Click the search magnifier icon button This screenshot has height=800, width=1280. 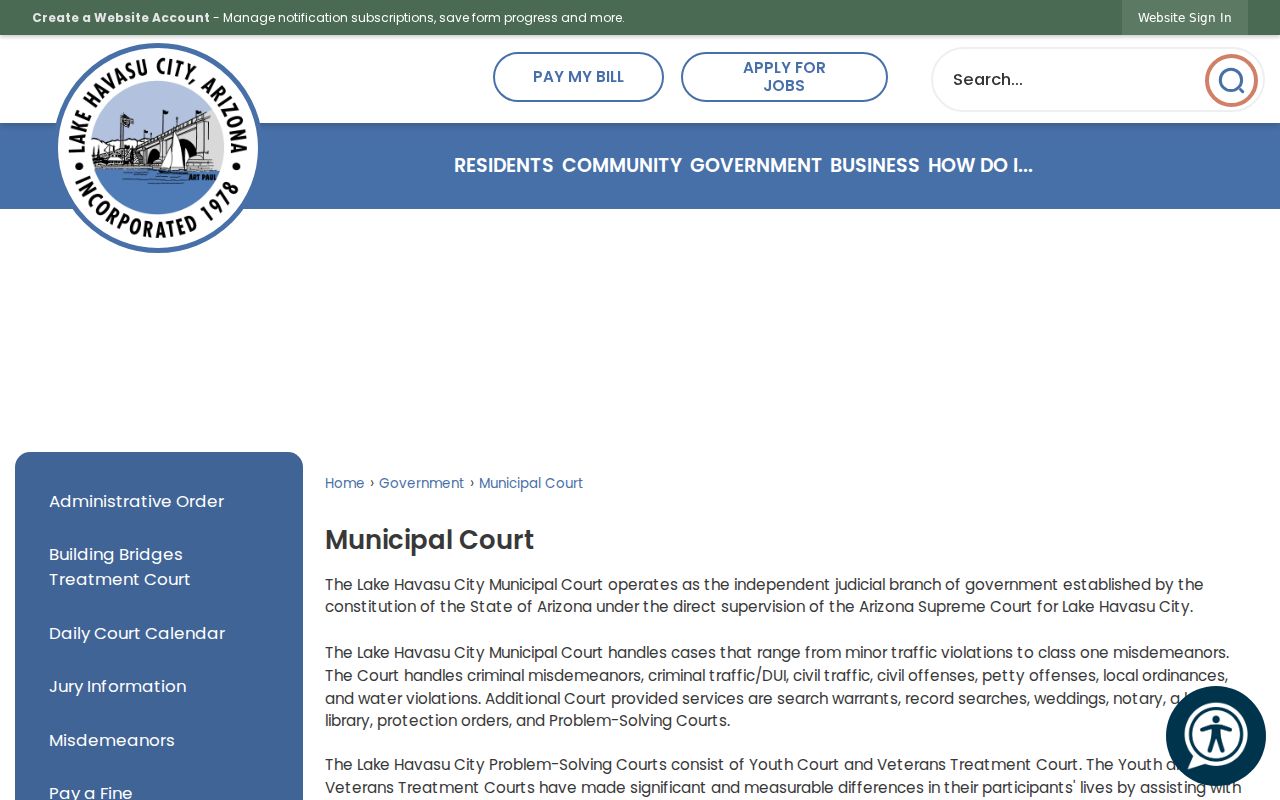[x=1231, y=80]
